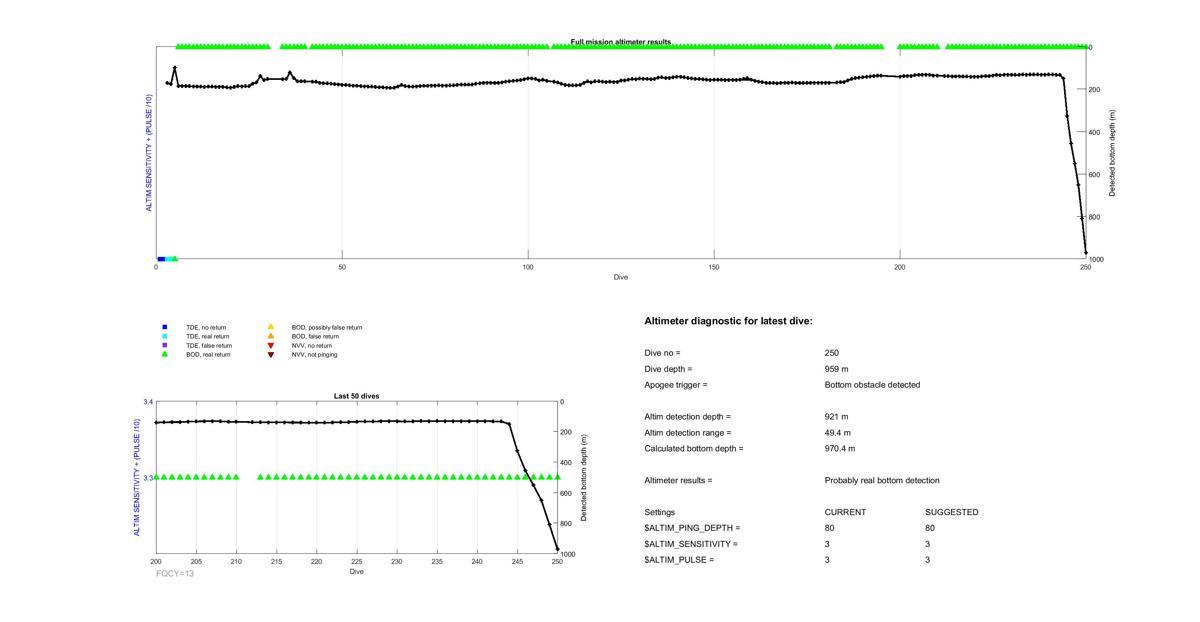Viewport: 1200px width, 622px height.
Task: Click the green triangle BOD real return legend marker
Action: (x=164, y=354)
